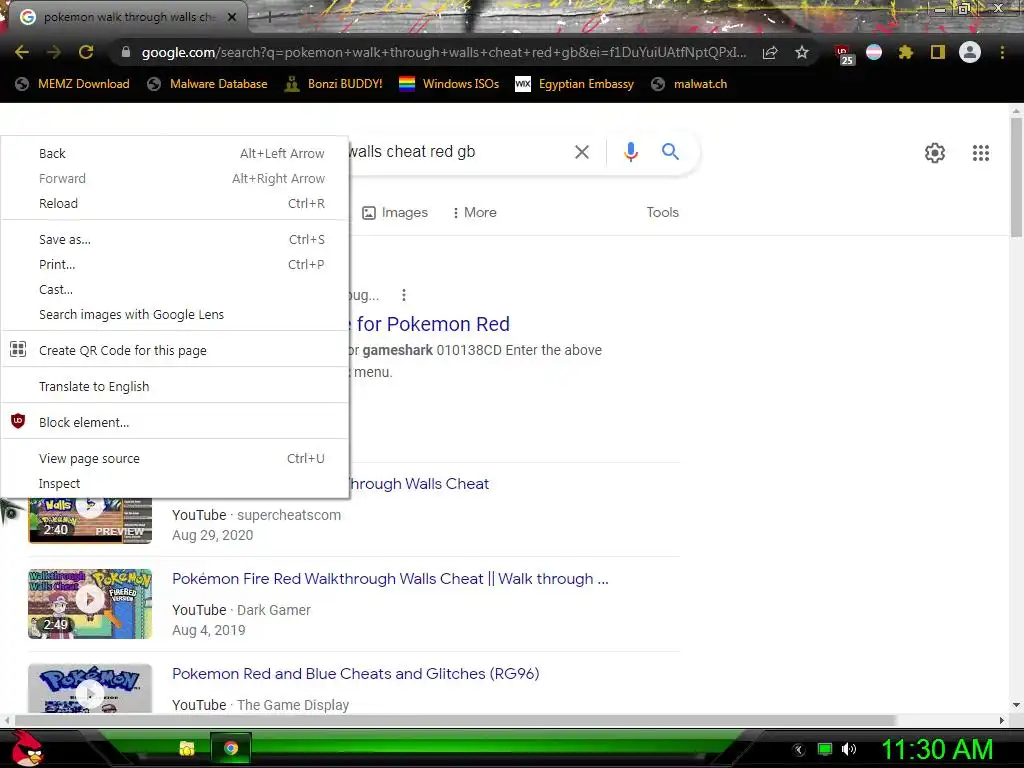Select Translate to English
The height and width of the screenshot is (768, 1024).
[175, 386]
